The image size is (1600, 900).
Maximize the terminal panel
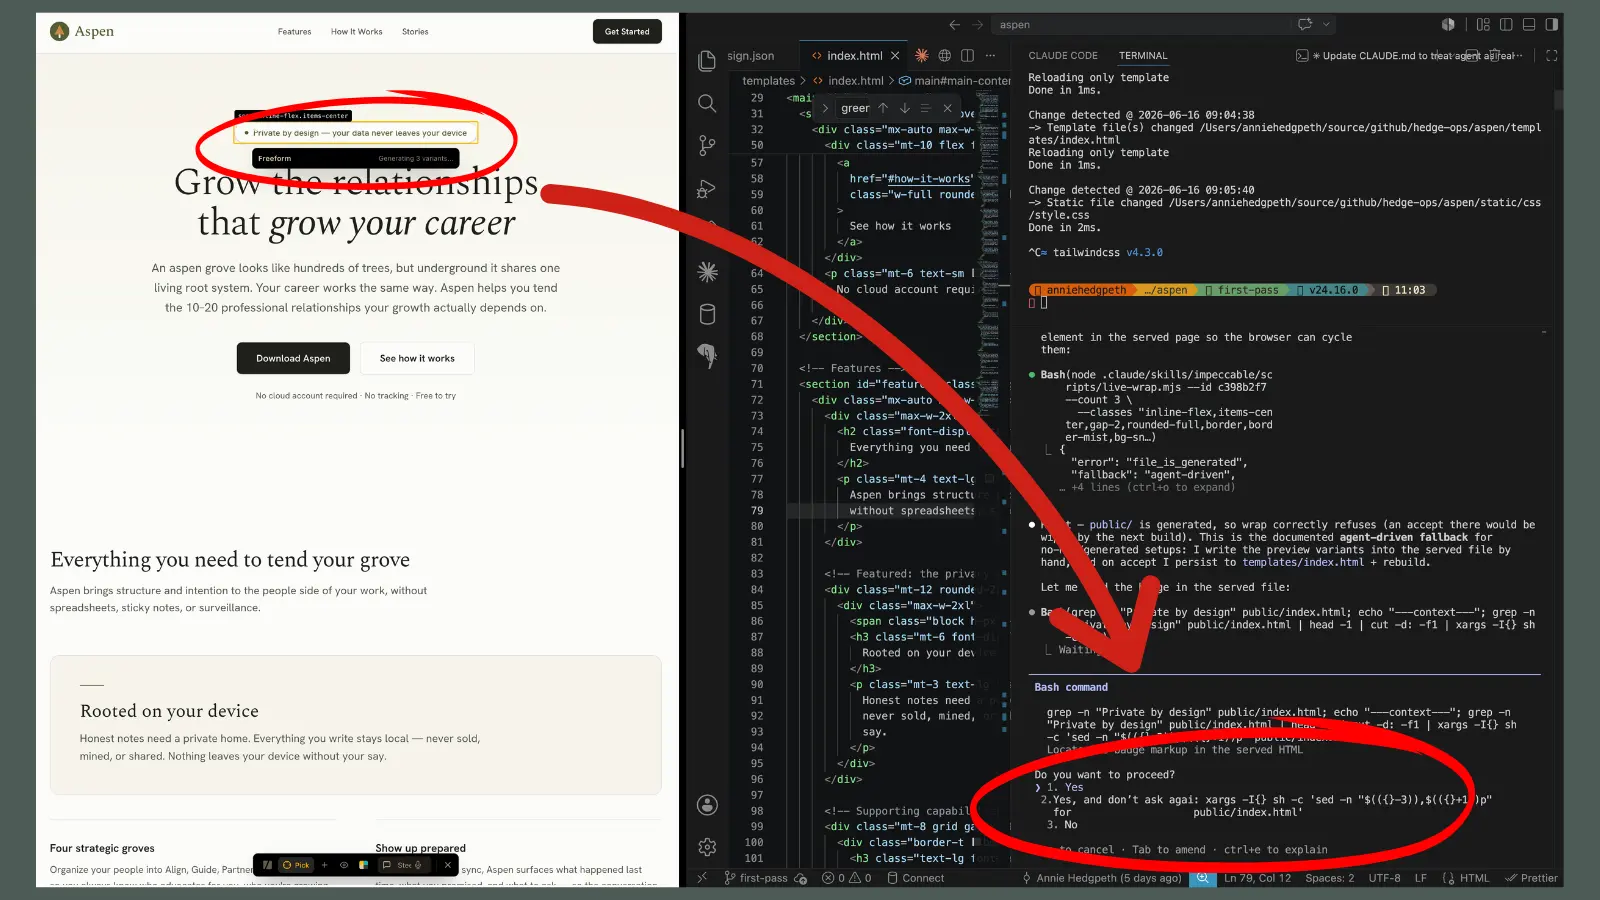[1551, 55]
